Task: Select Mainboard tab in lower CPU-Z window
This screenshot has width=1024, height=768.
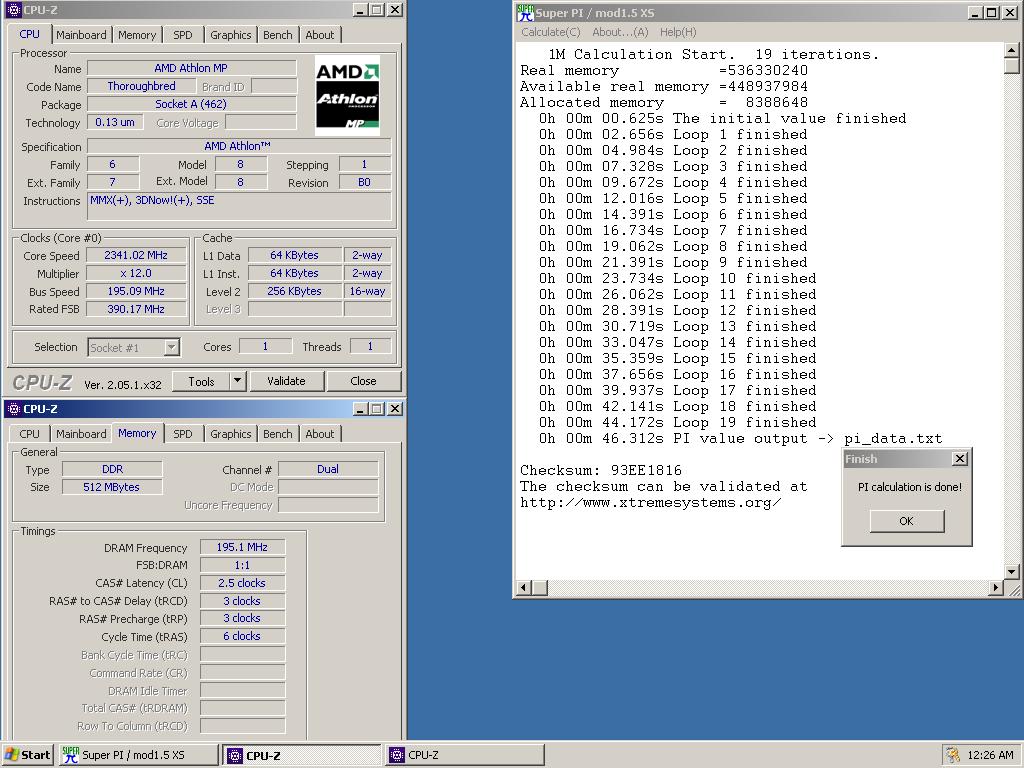Action: [x=81, y=434]
